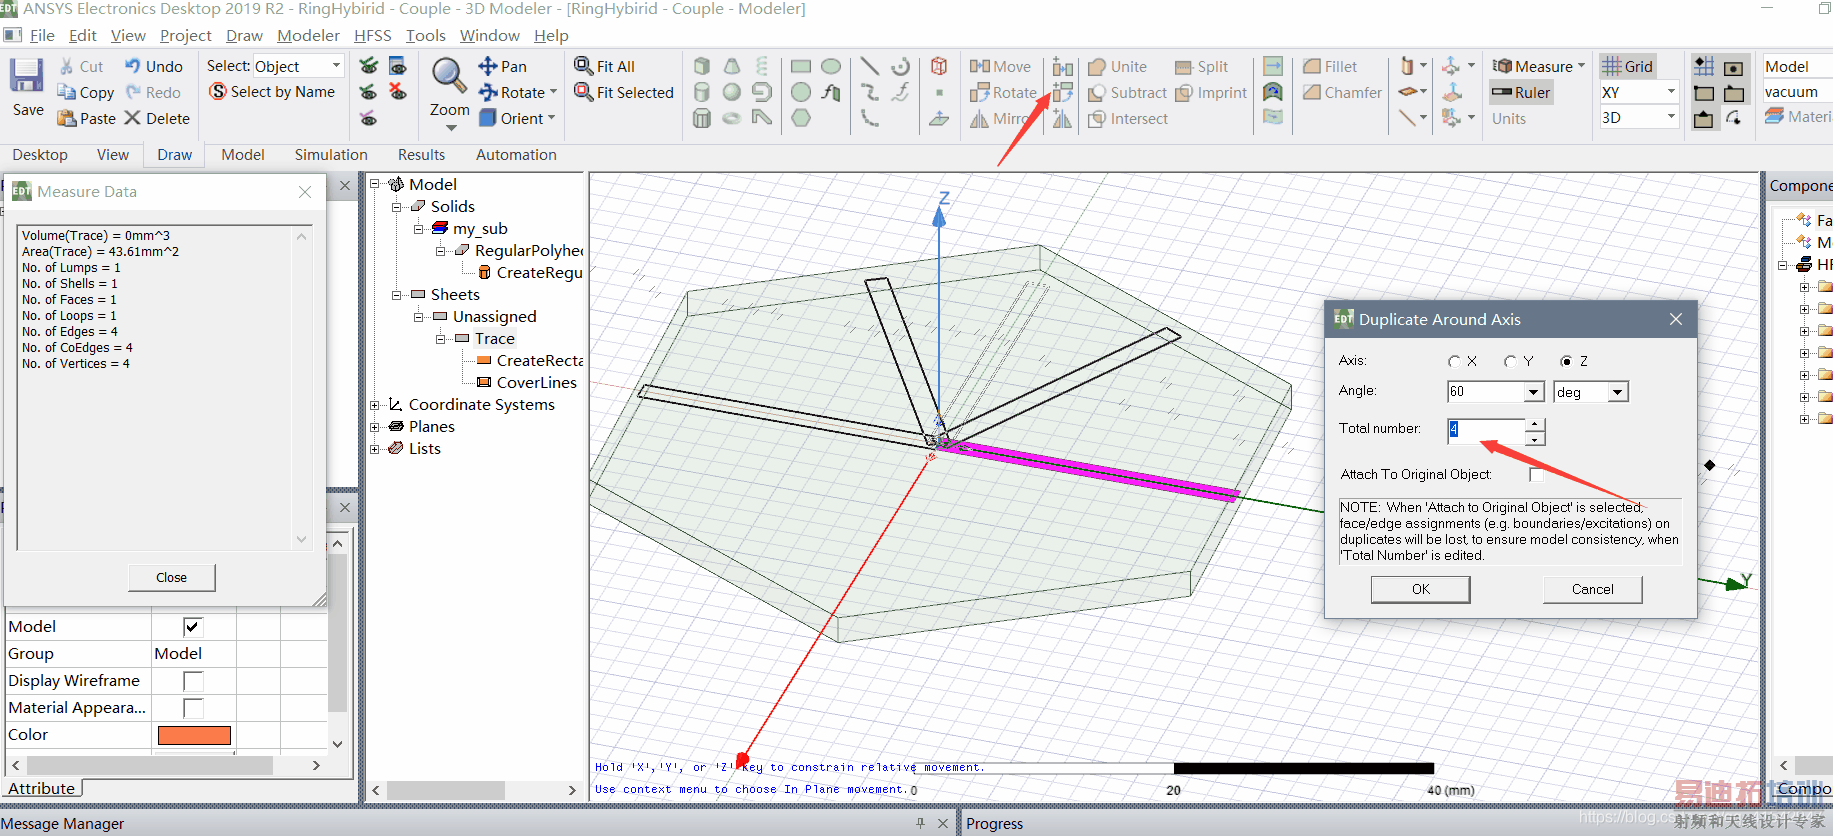
Task: Increase Total number with up stepper
Action: (1535, 425)
